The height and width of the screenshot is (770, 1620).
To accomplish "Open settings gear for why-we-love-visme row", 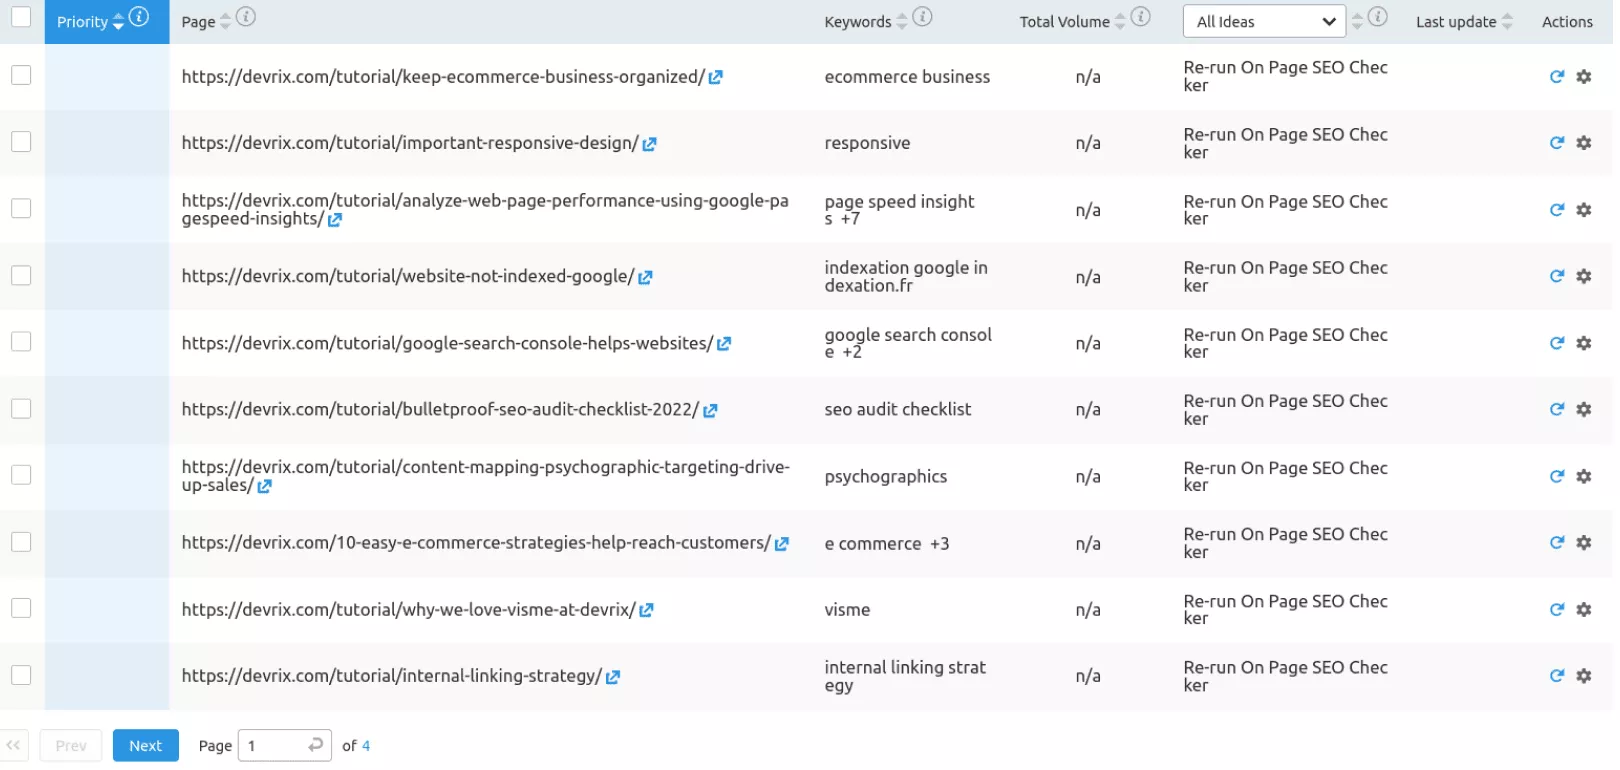I will coord(1584,610).
